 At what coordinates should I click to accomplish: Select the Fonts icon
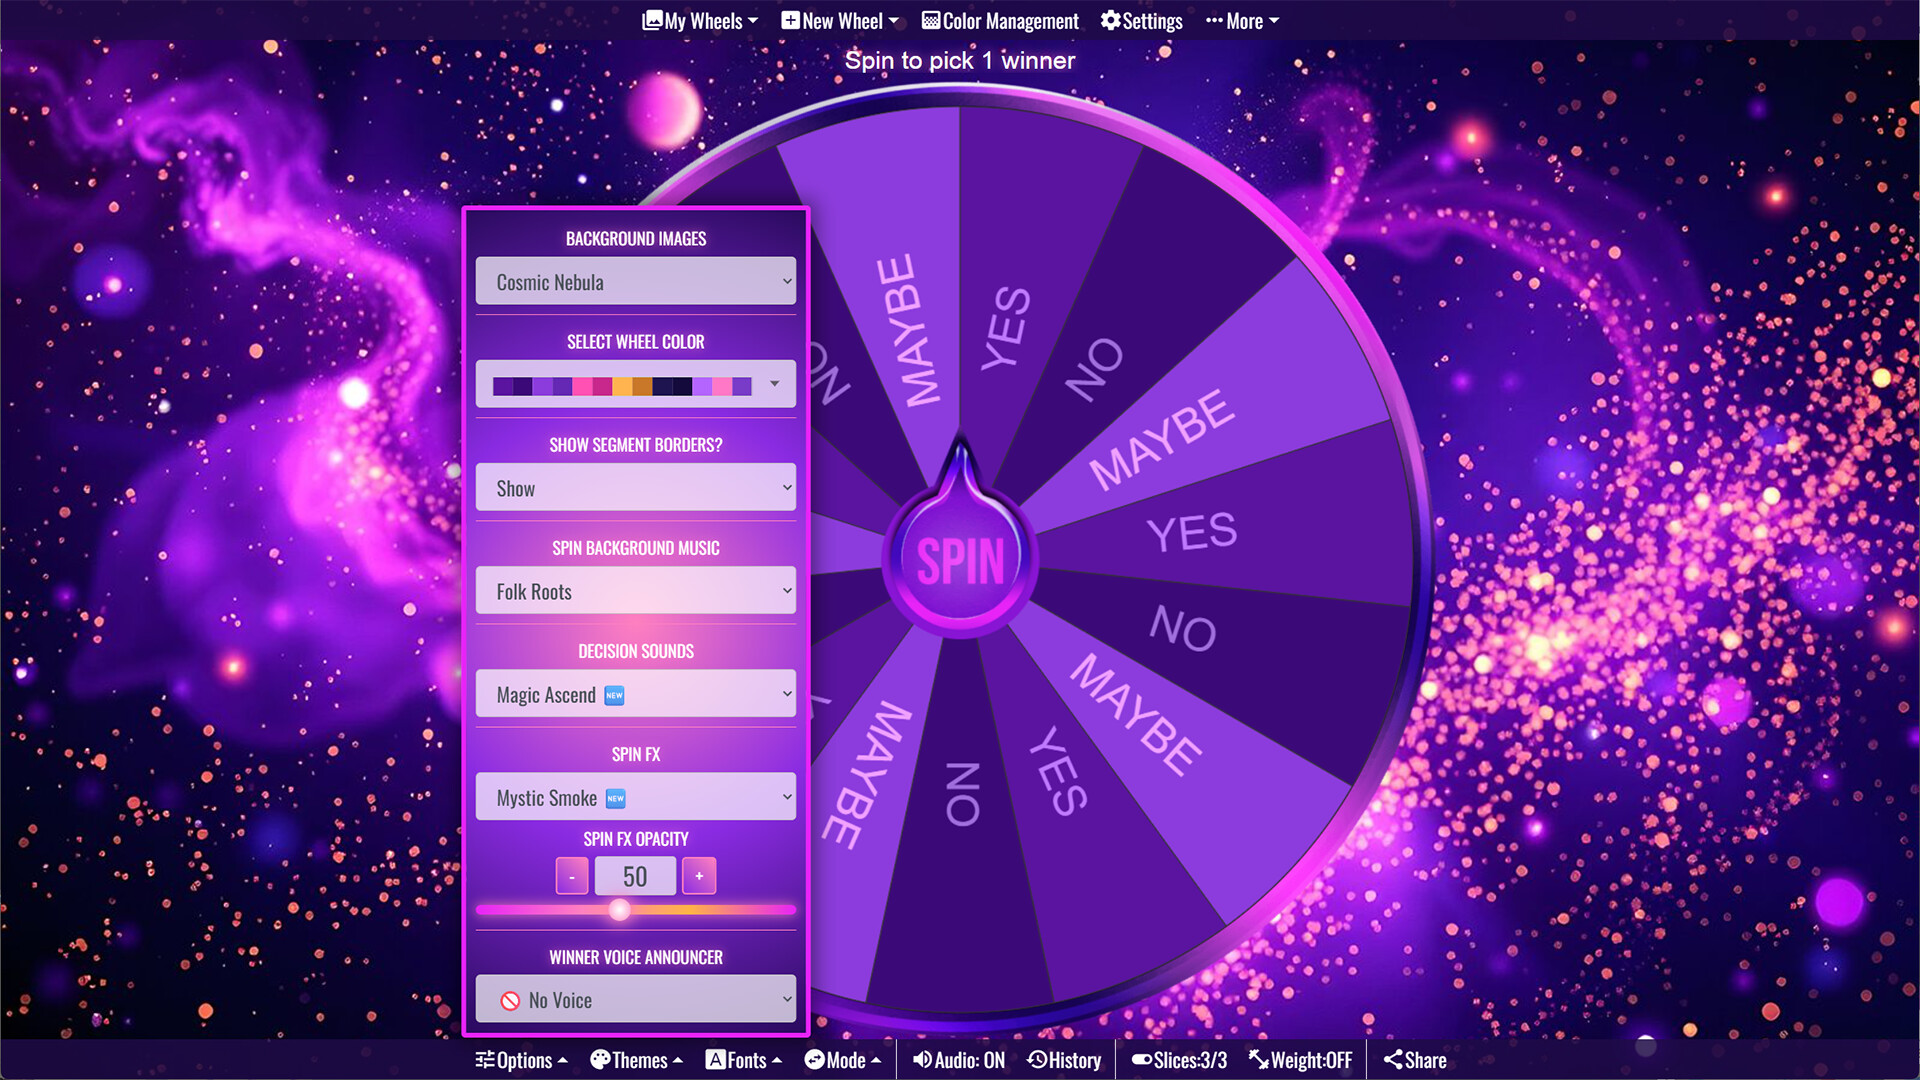[x=716, y=1060]
